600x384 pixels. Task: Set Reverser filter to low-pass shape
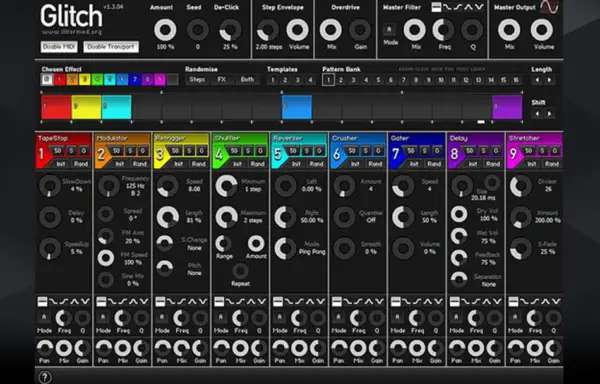(x=289, y=302)
